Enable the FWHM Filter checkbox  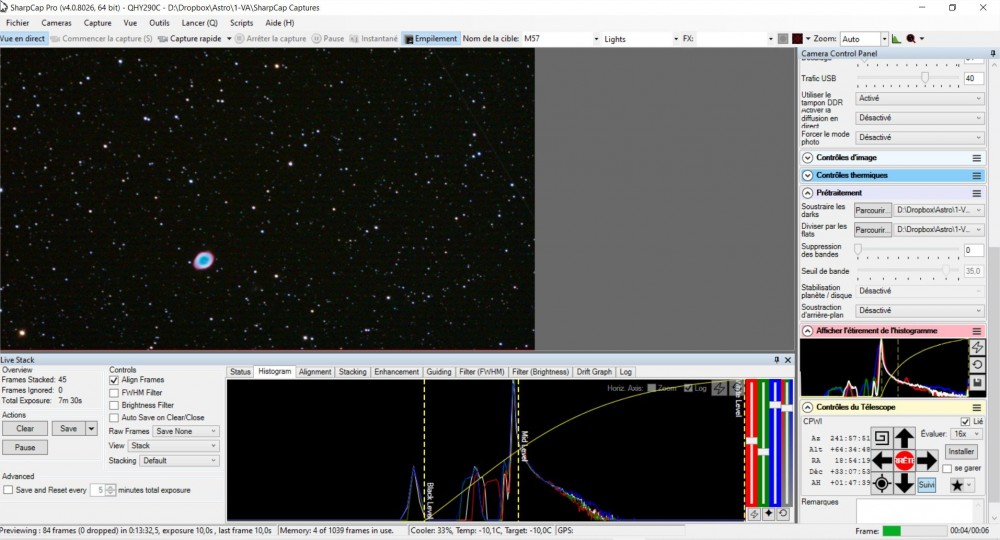(114, 393)
